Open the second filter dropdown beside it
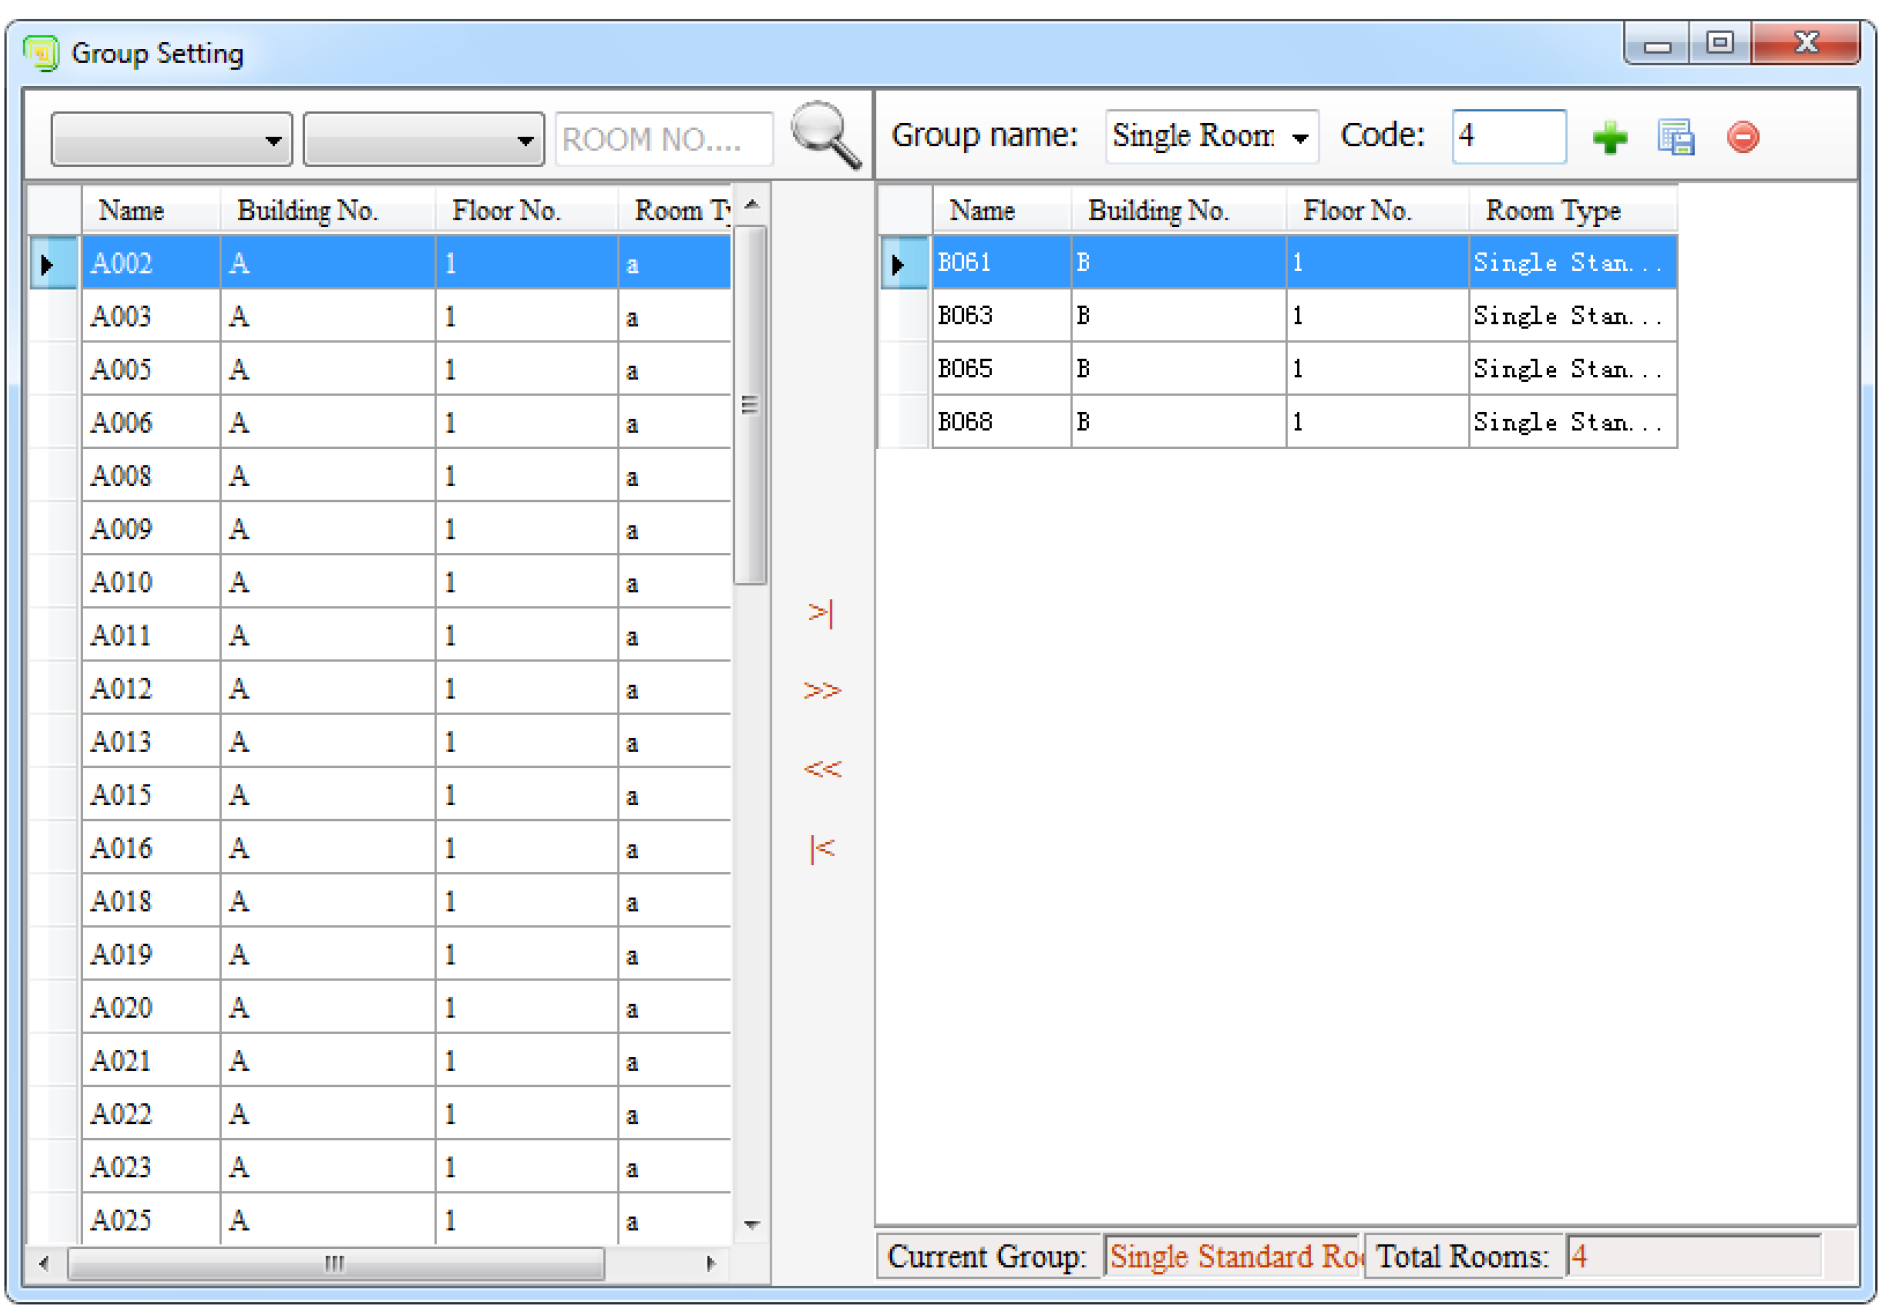This screenshot has height=1312, width=1893. [x=423, y=140]
